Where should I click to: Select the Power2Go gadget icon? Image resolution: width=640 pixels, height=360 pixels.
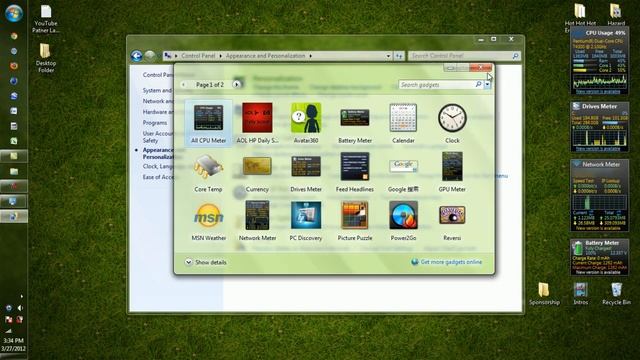(403, 215)
